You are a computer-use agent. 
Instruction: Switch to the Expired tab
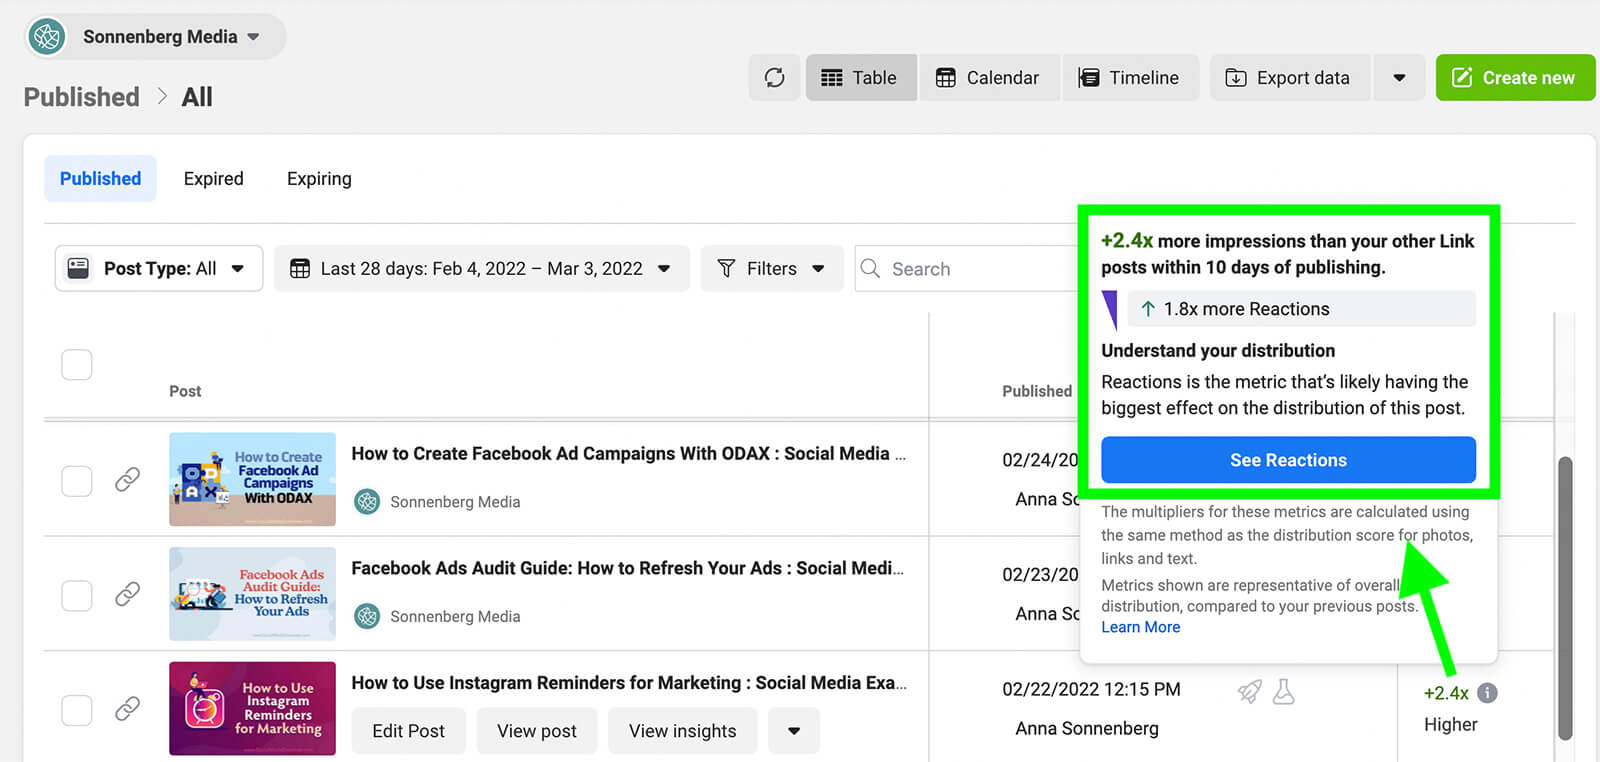[x=213, y=179]
